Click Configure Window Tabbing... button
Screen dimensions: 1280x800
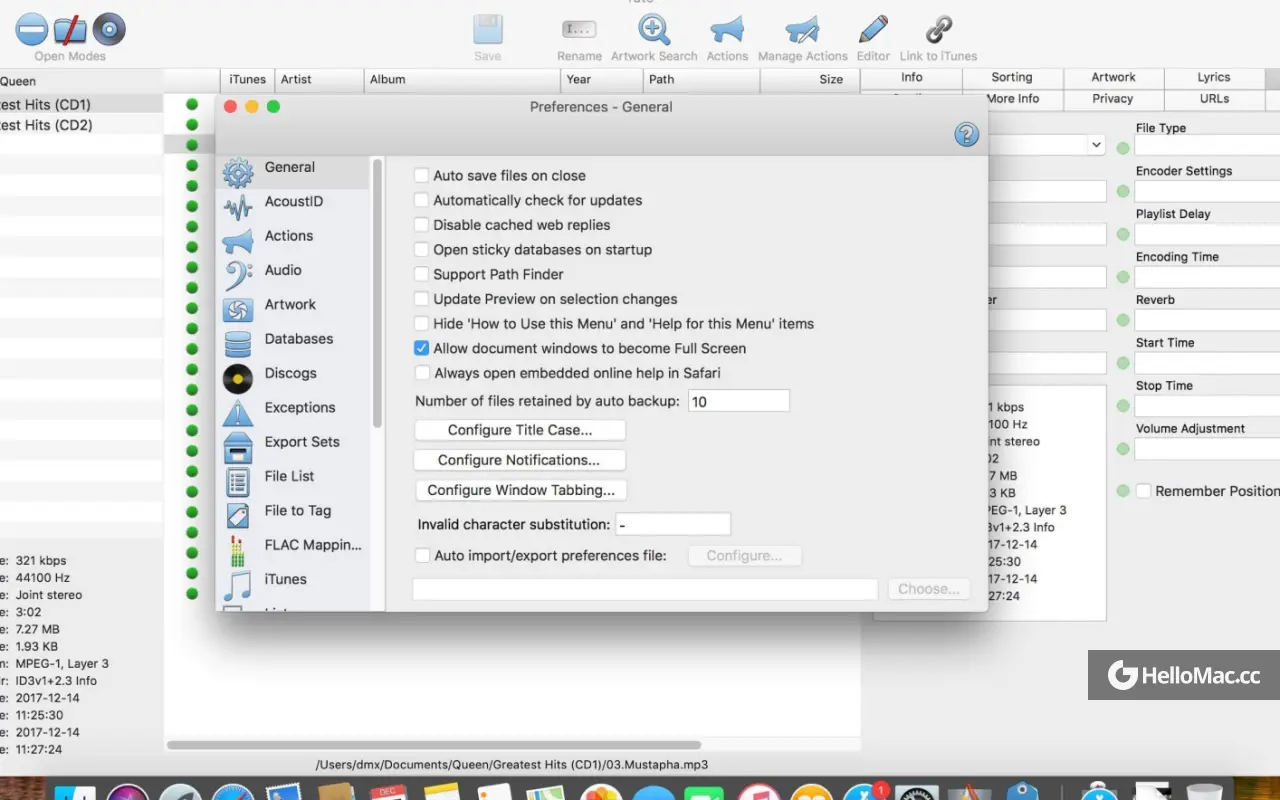pyautogui.click(x=520, y=490)
